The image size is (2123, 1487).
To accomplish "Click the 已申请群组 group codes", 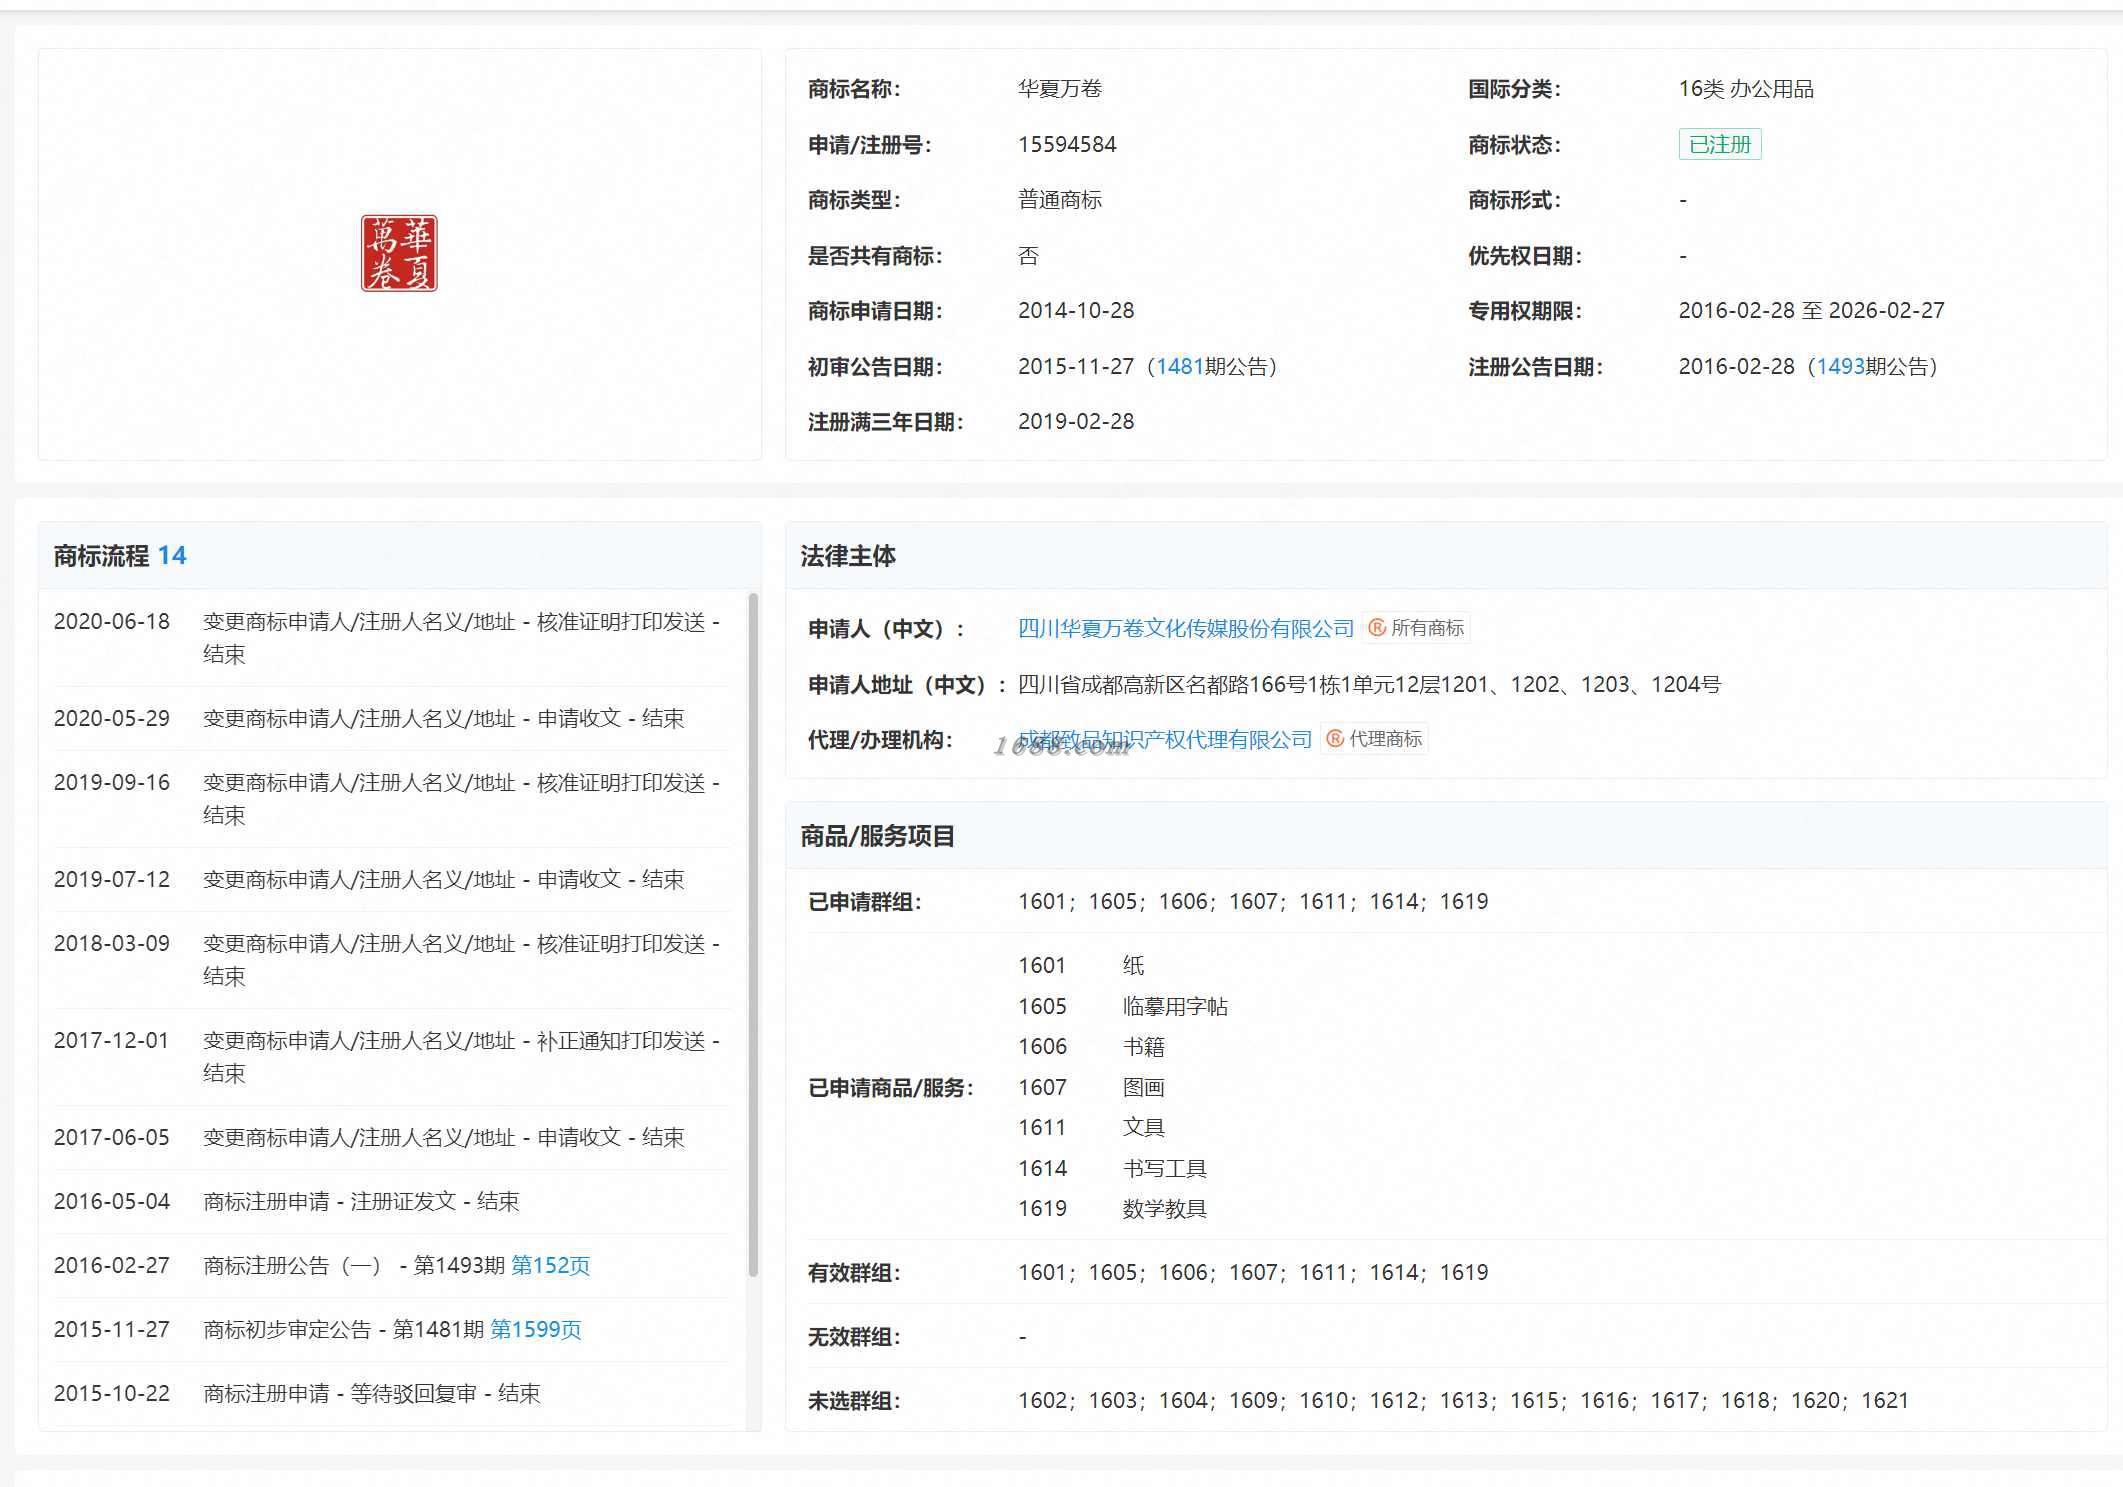I will click(1253, 902).
